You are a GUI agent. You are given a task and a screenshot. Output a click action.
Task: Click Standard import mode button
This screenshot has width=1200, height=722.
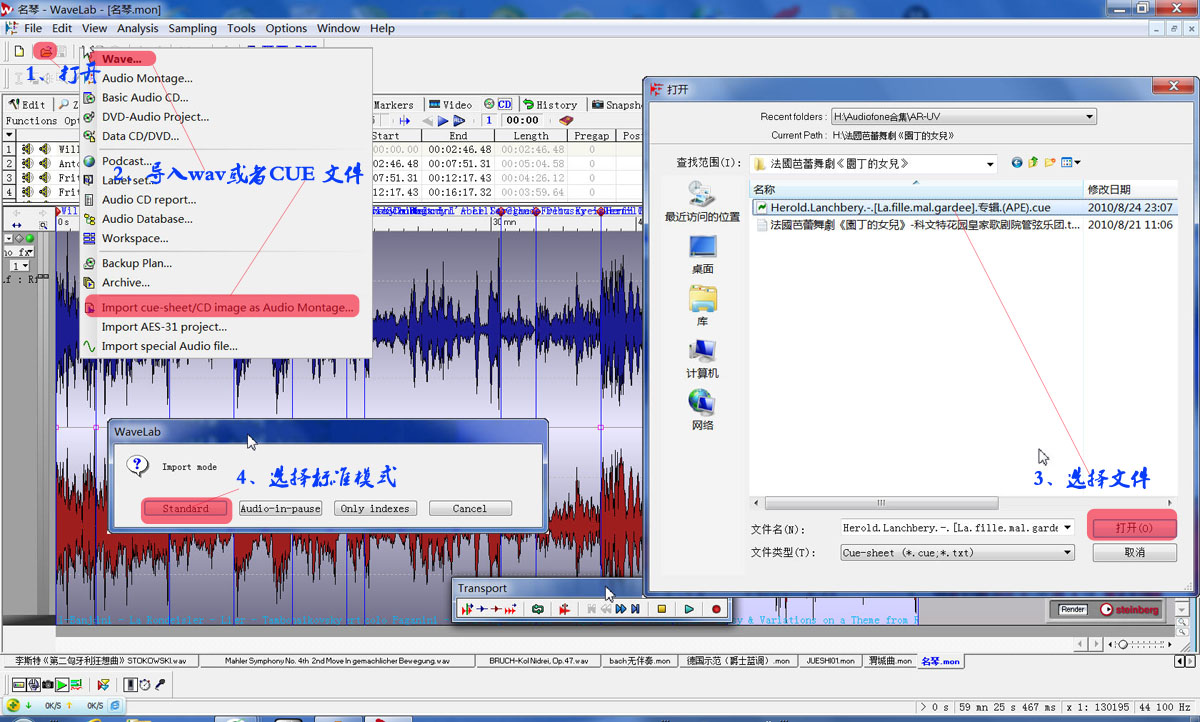186,508
